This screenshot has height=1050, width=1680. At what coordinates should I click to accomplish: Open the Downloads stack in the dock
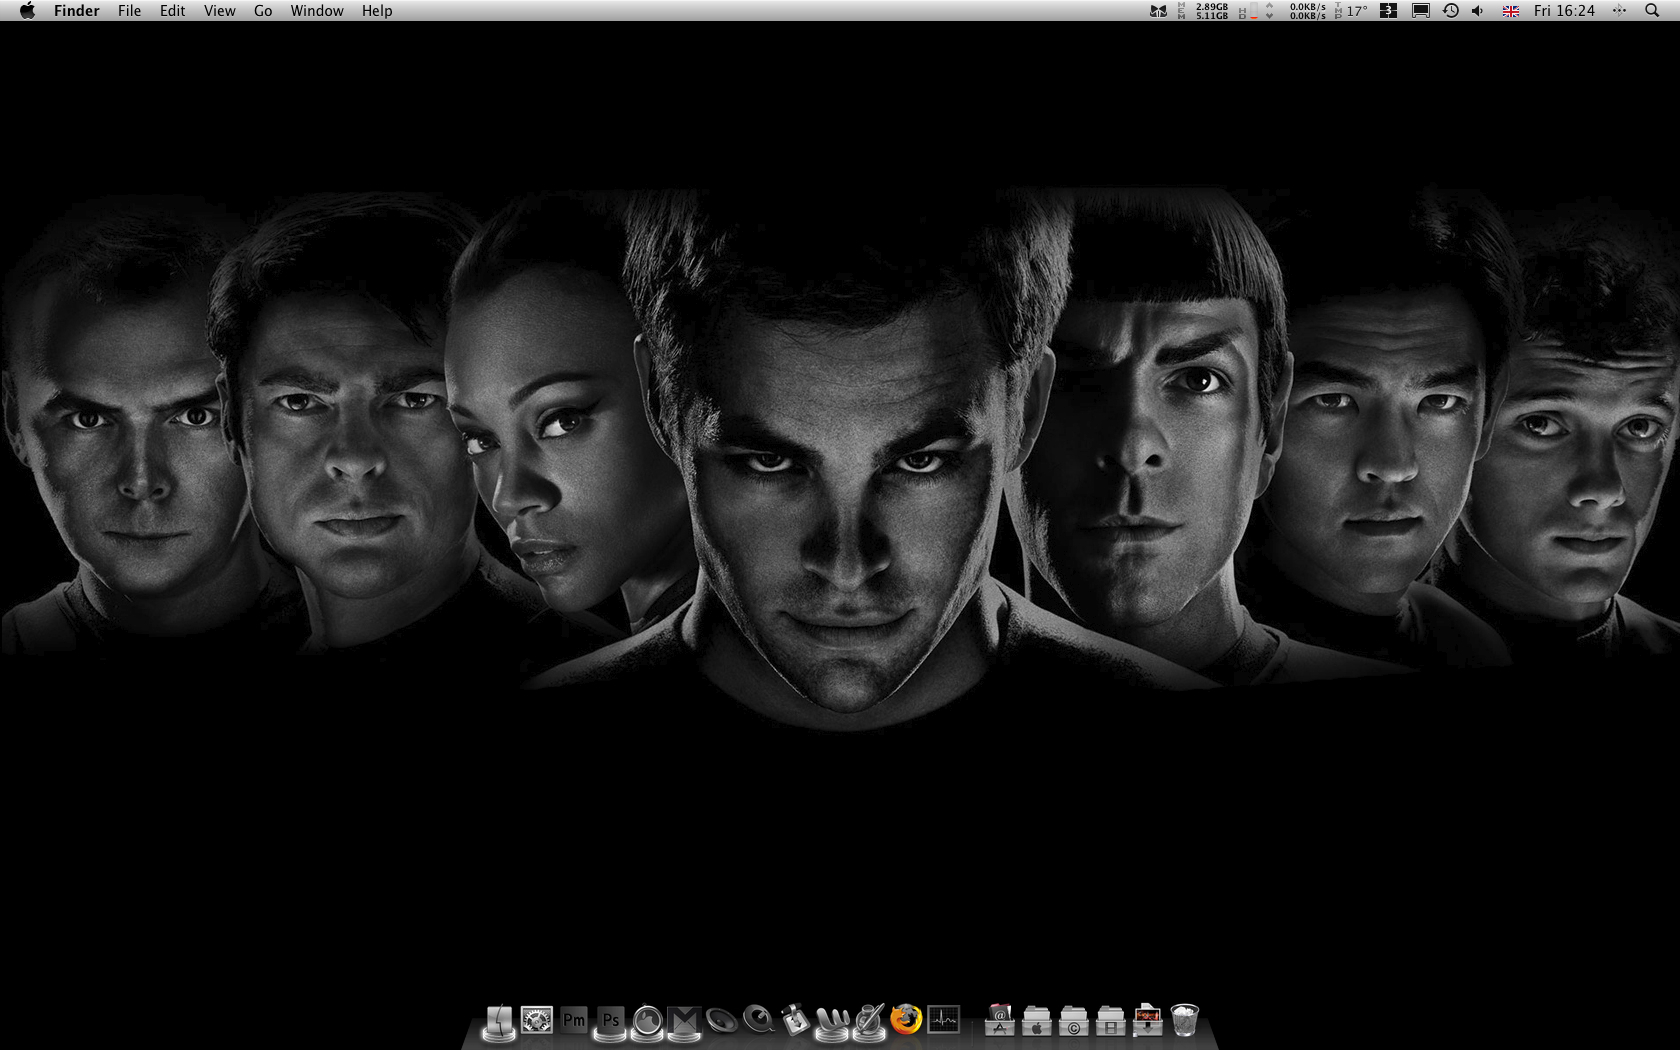click(1147, 1020)
